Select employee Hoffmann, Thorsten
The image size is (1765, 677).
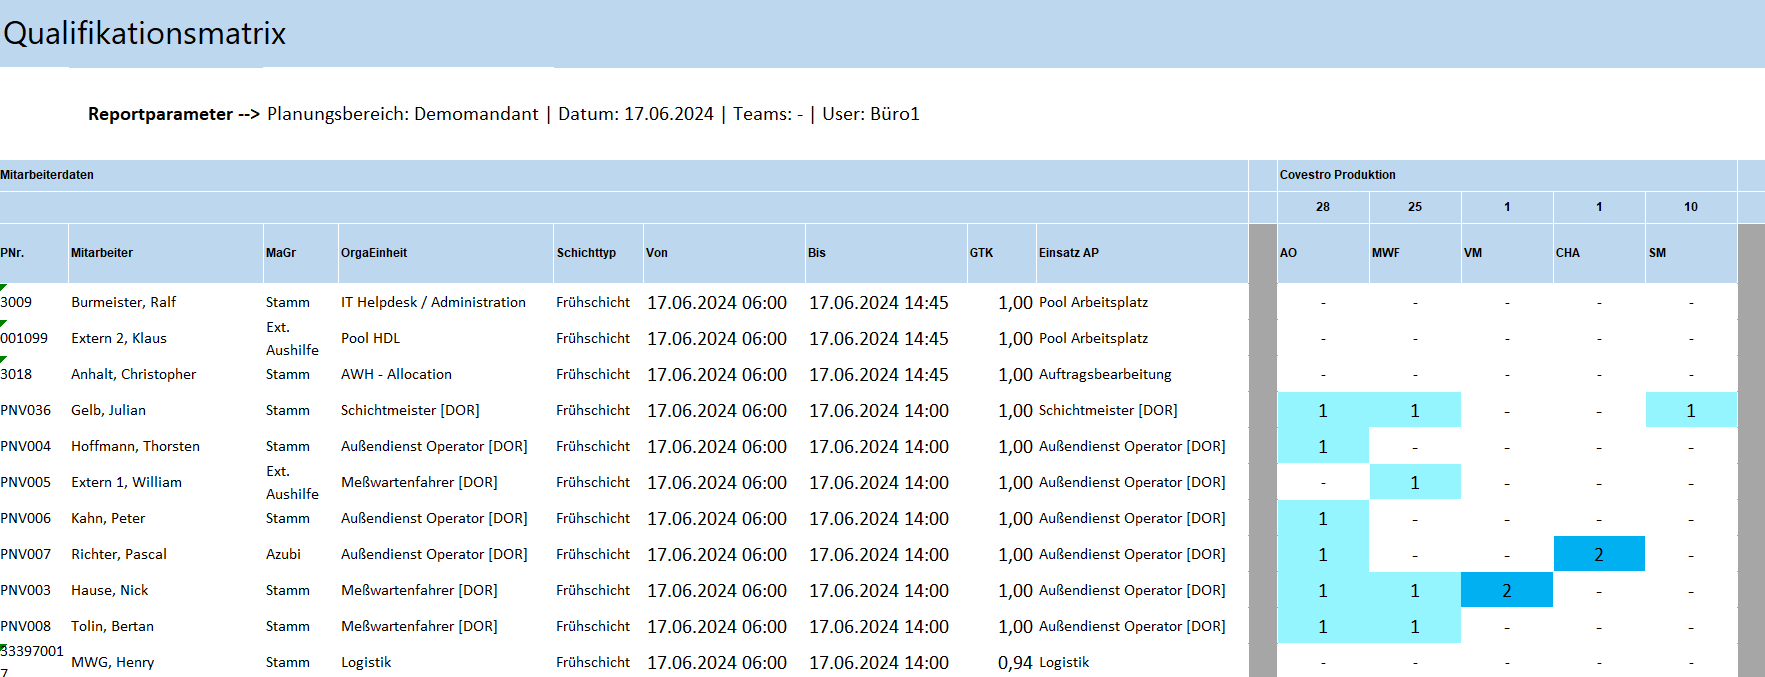(135, 446)
